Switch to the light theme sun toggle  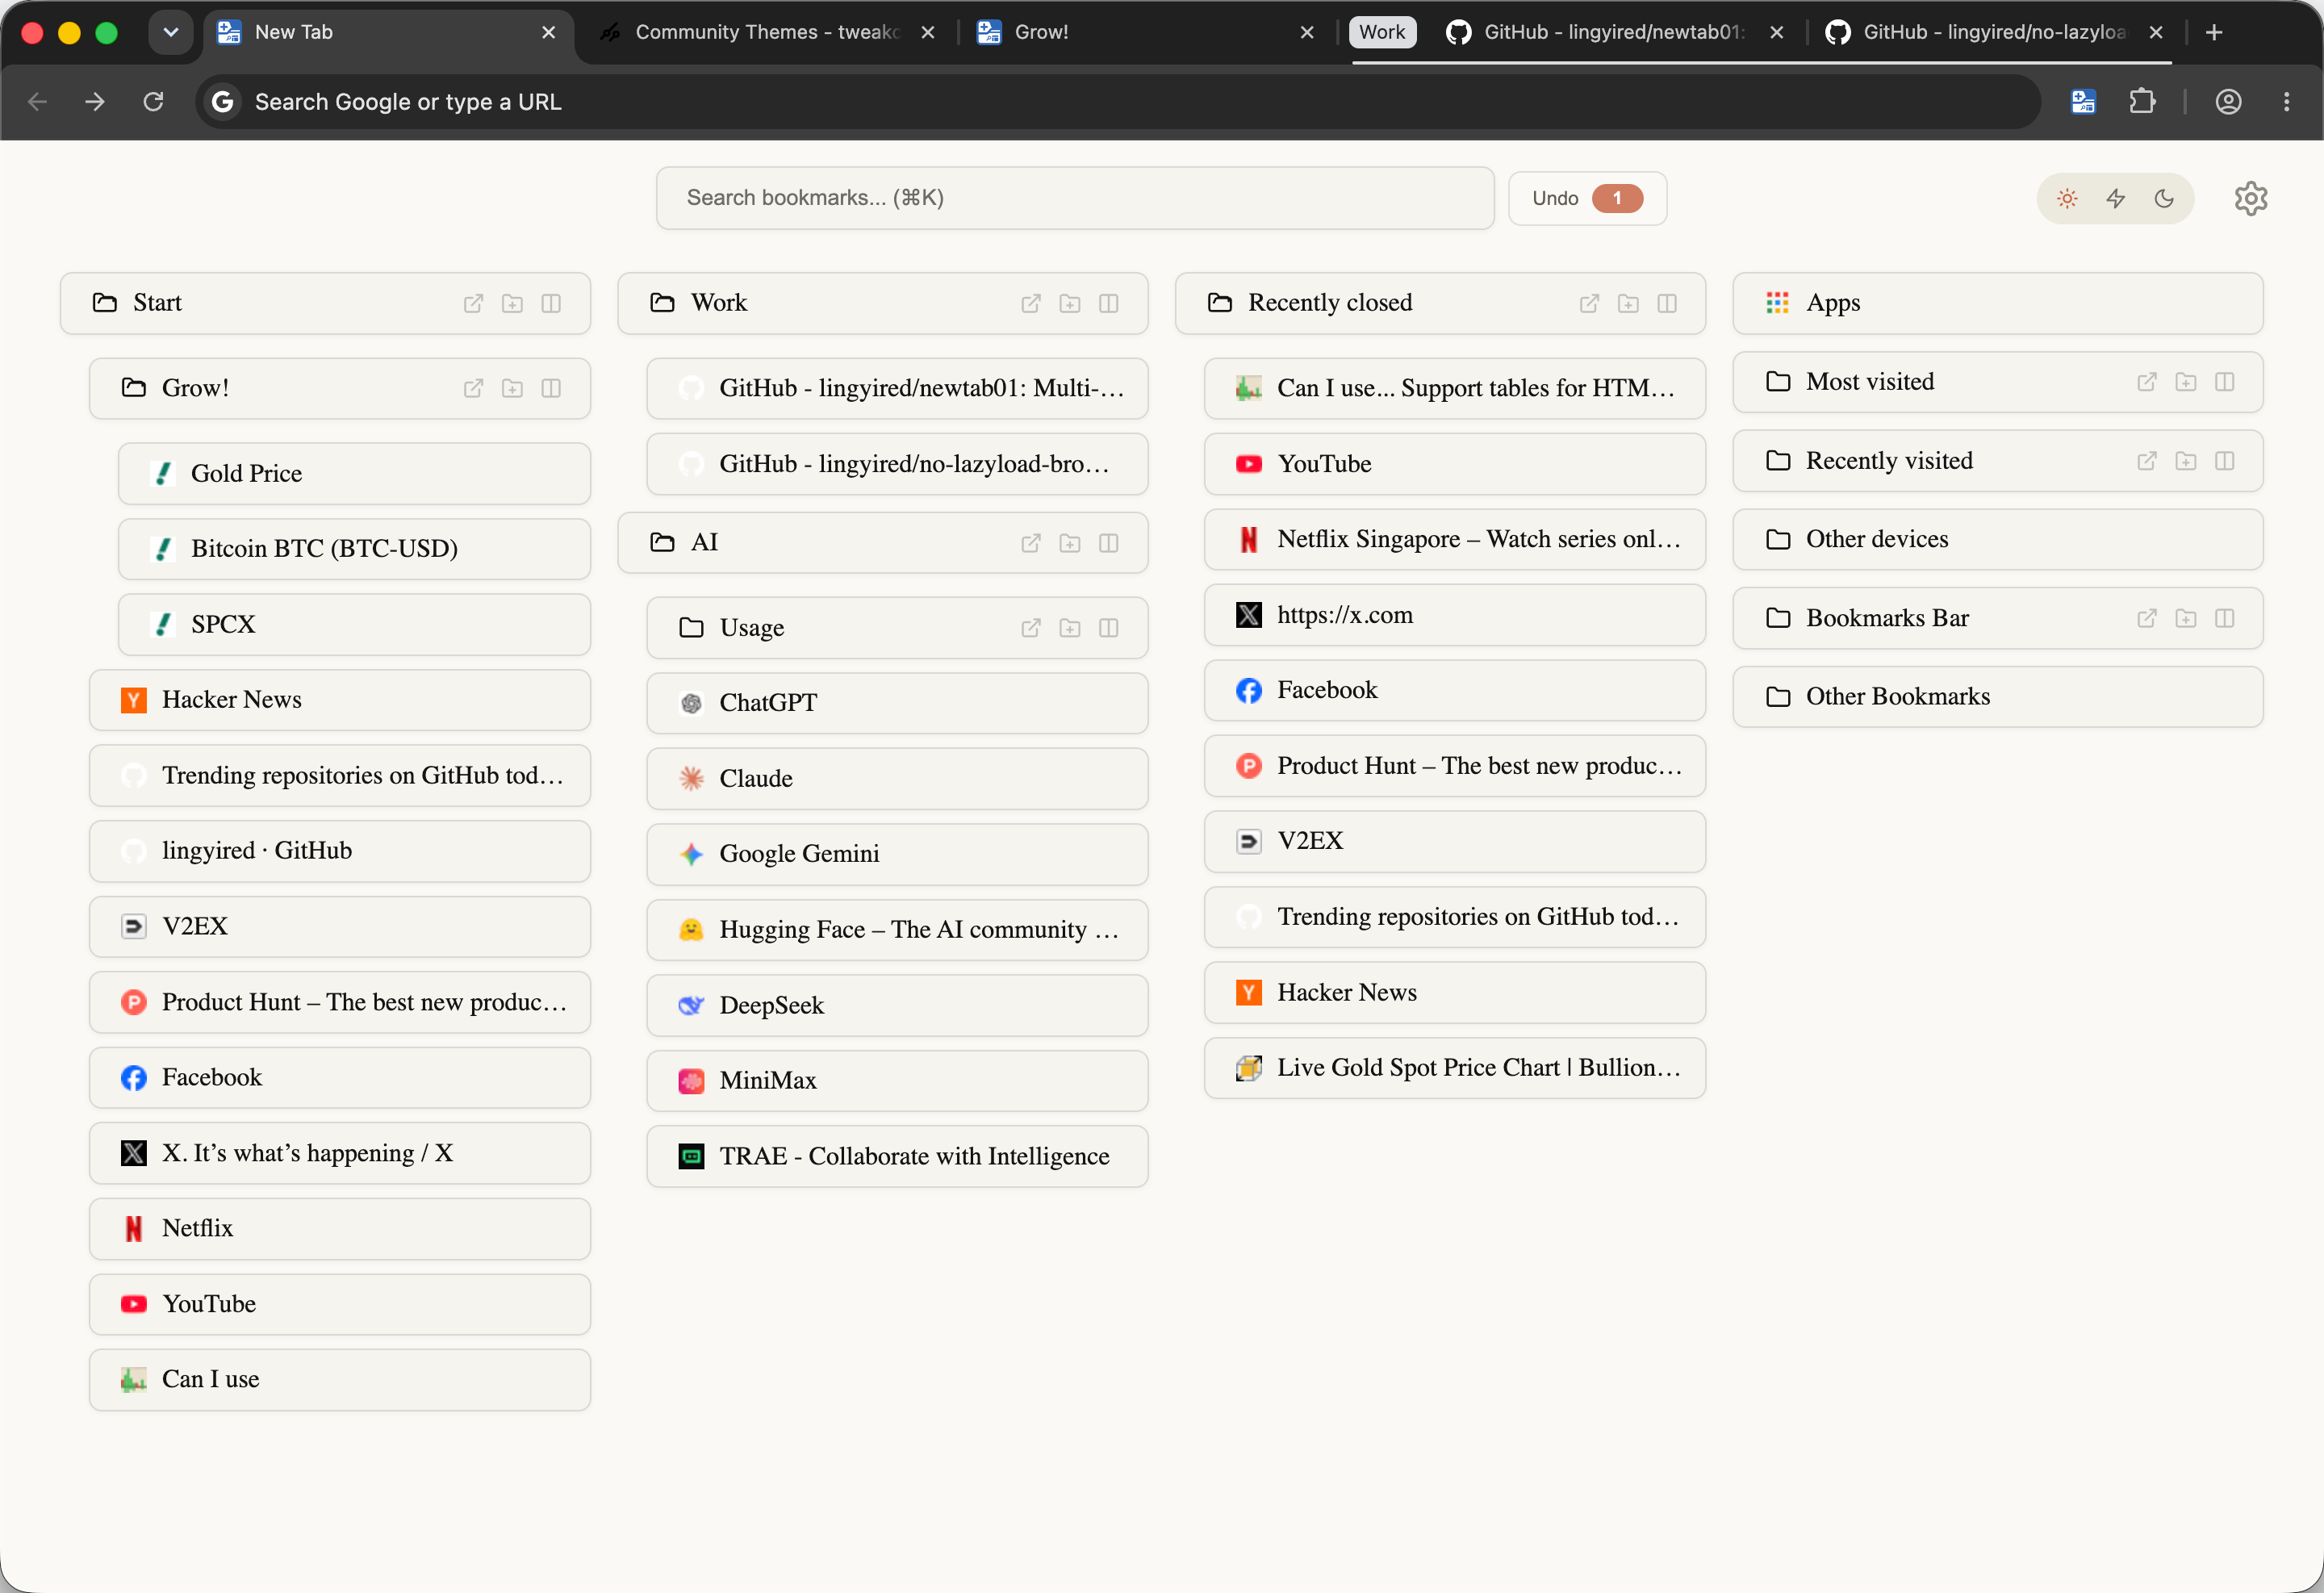point(2067,198)
